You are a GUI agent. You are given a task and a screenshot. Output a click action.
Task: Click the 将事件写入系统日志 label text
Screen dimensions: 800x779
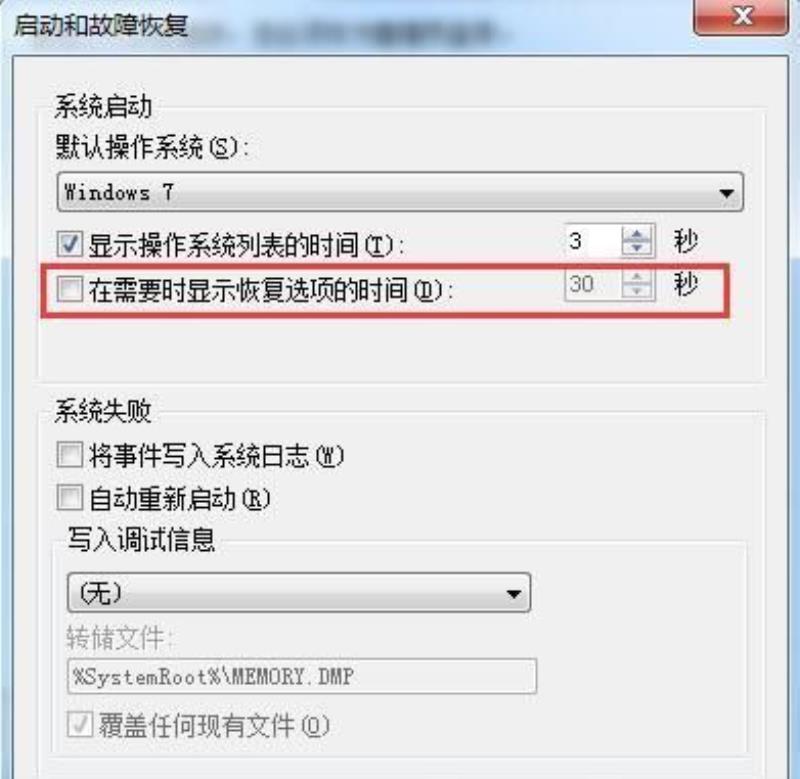[x=216, y=456]
